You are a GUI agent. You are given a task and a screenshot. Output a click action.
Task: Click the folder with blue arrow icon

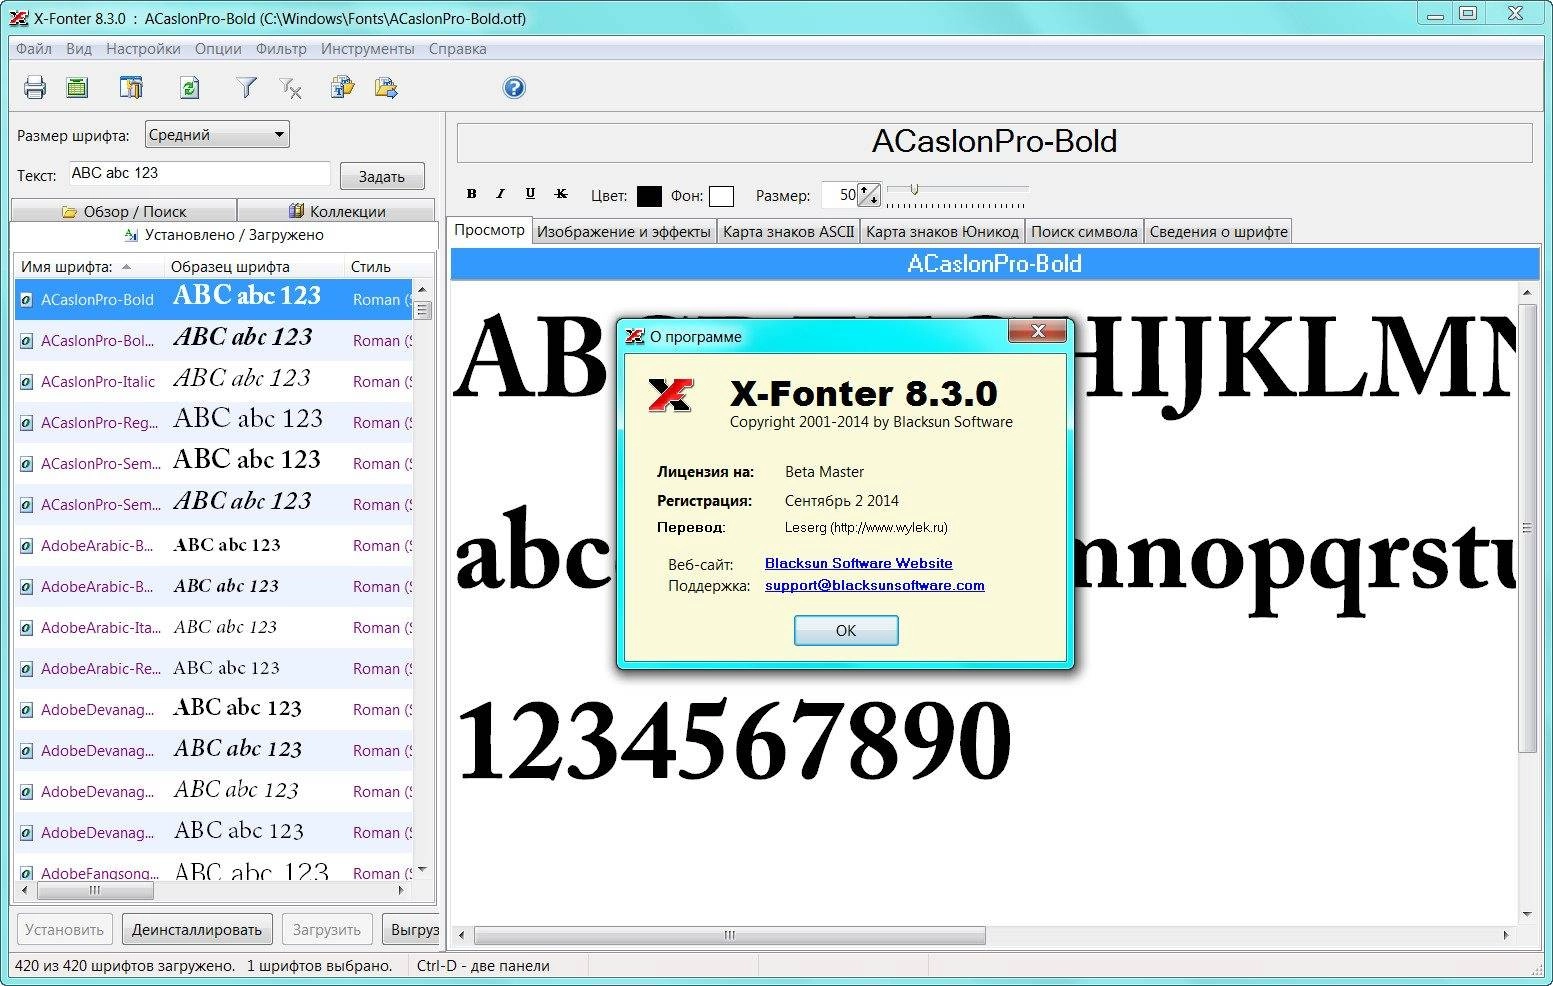[x=386, y=88]
